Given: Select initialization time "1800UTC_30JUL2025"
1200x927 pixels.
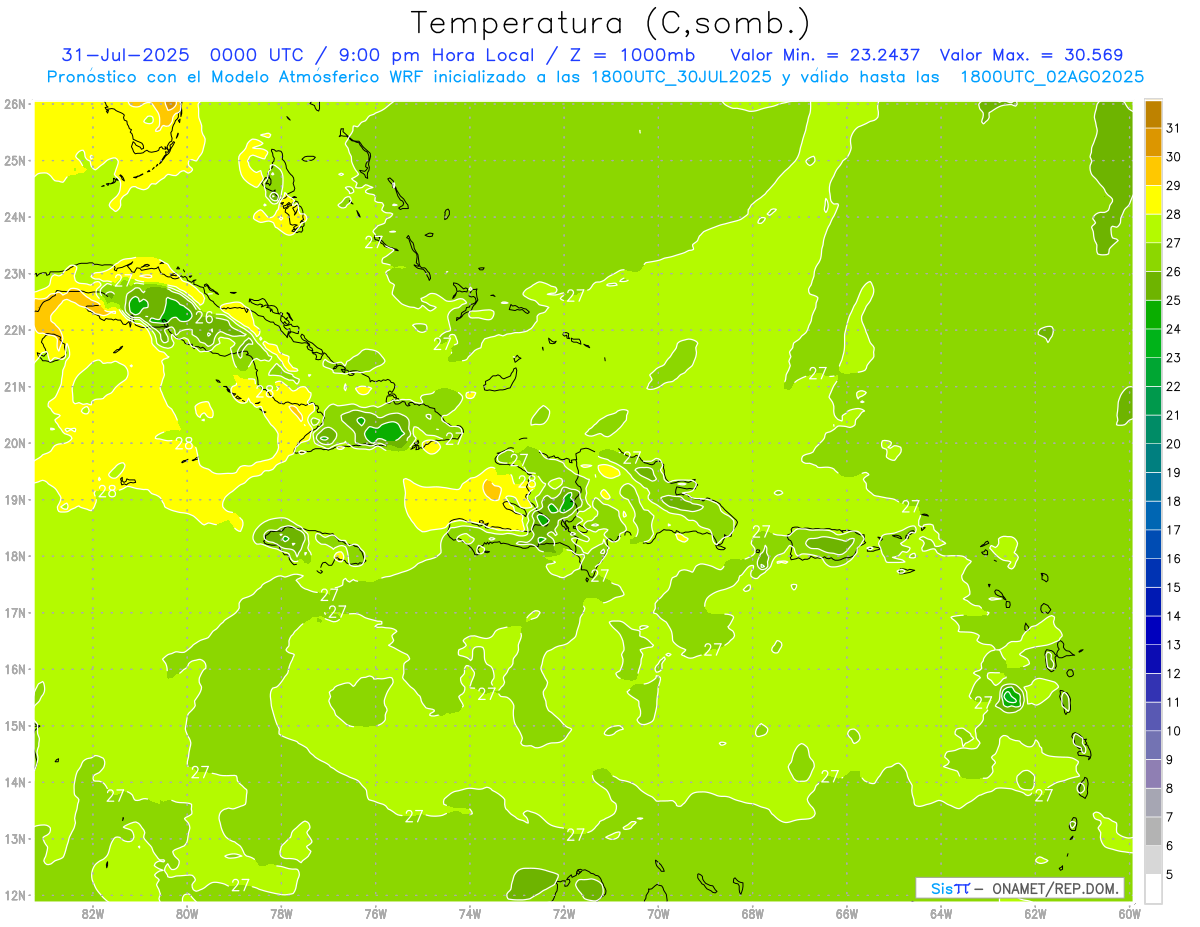Looking at the screenshot, I should 681,77.
